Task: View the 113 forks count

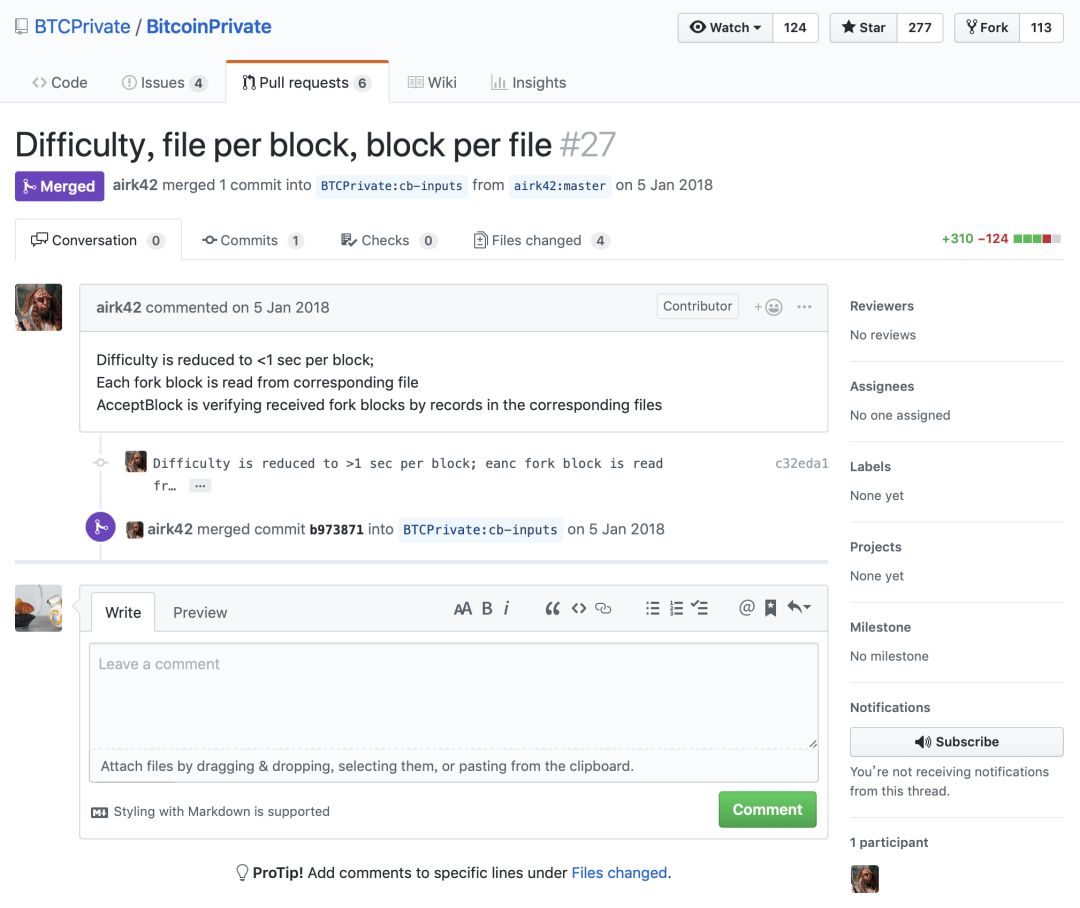Action: 1041,28
